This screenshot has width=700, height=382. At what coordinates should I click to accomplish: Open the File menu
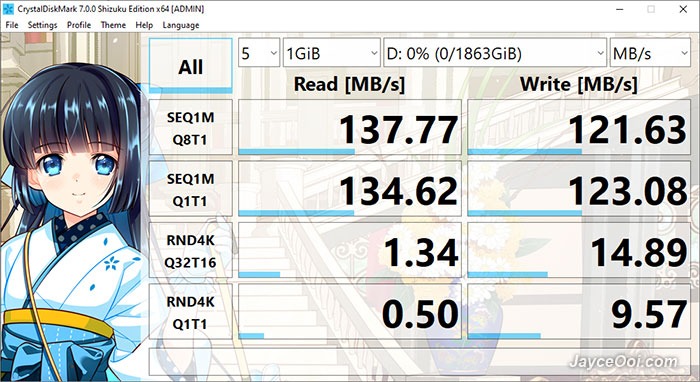point(12,25)
